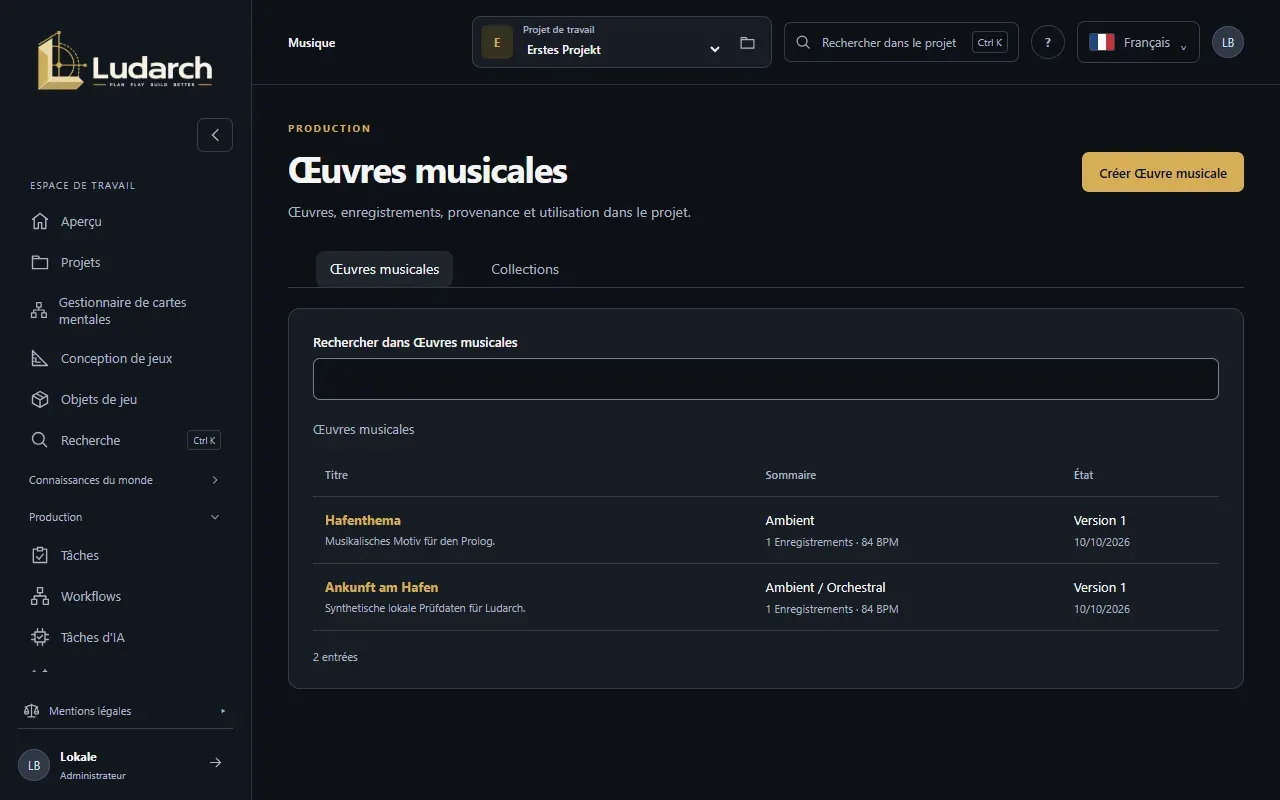1280x800 pixels.
Task: Click the Créer Œuvre musicale button
Action: [1163, 172]
